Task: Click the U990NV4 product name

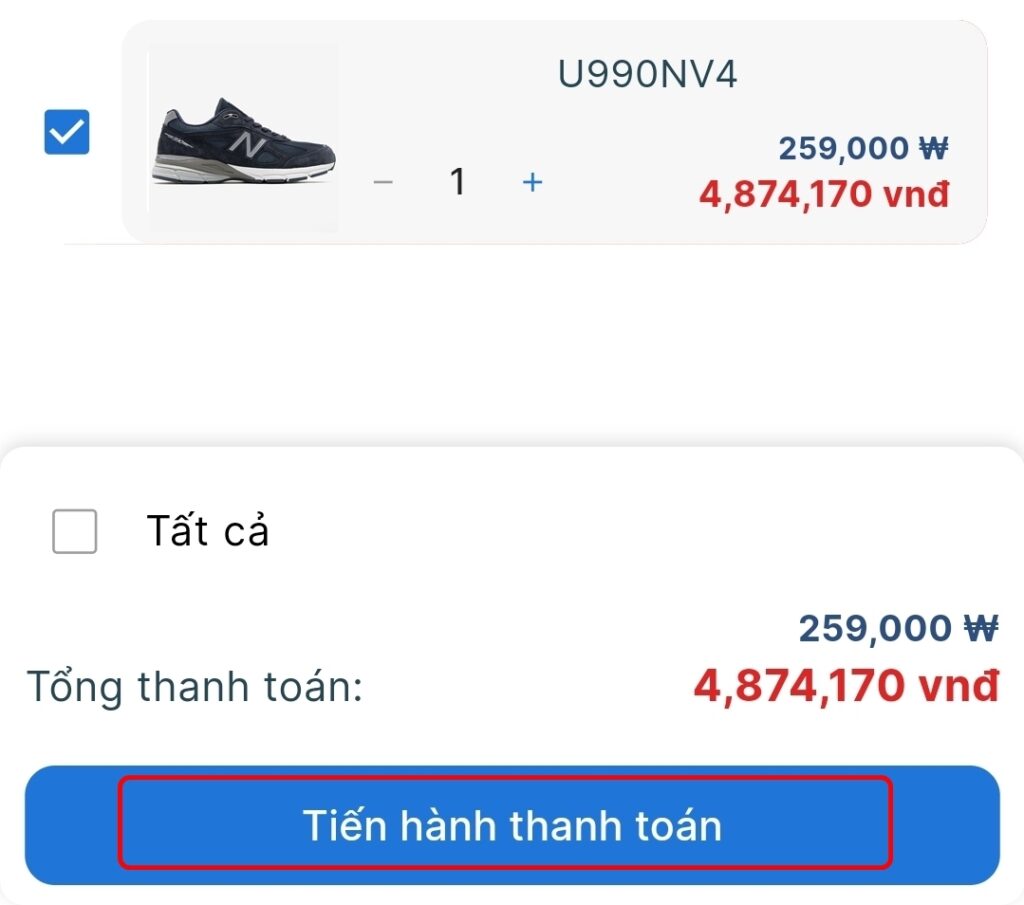Action: 647,76
